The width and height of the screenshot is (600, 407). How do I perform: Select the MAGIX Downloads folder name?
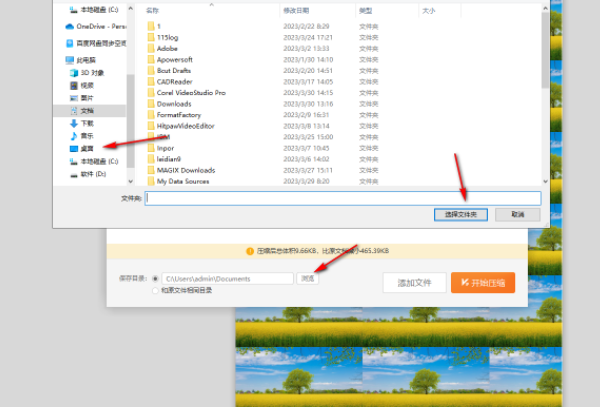(186, 170)
